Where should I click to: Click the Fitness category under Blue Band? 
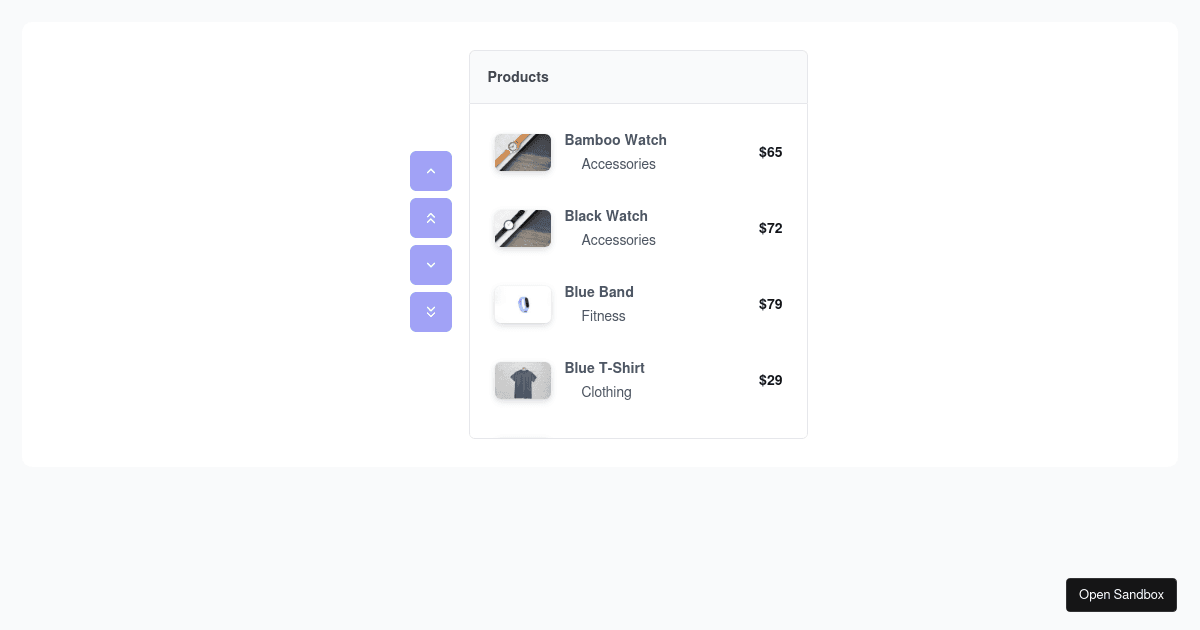[x=603, y=316]
